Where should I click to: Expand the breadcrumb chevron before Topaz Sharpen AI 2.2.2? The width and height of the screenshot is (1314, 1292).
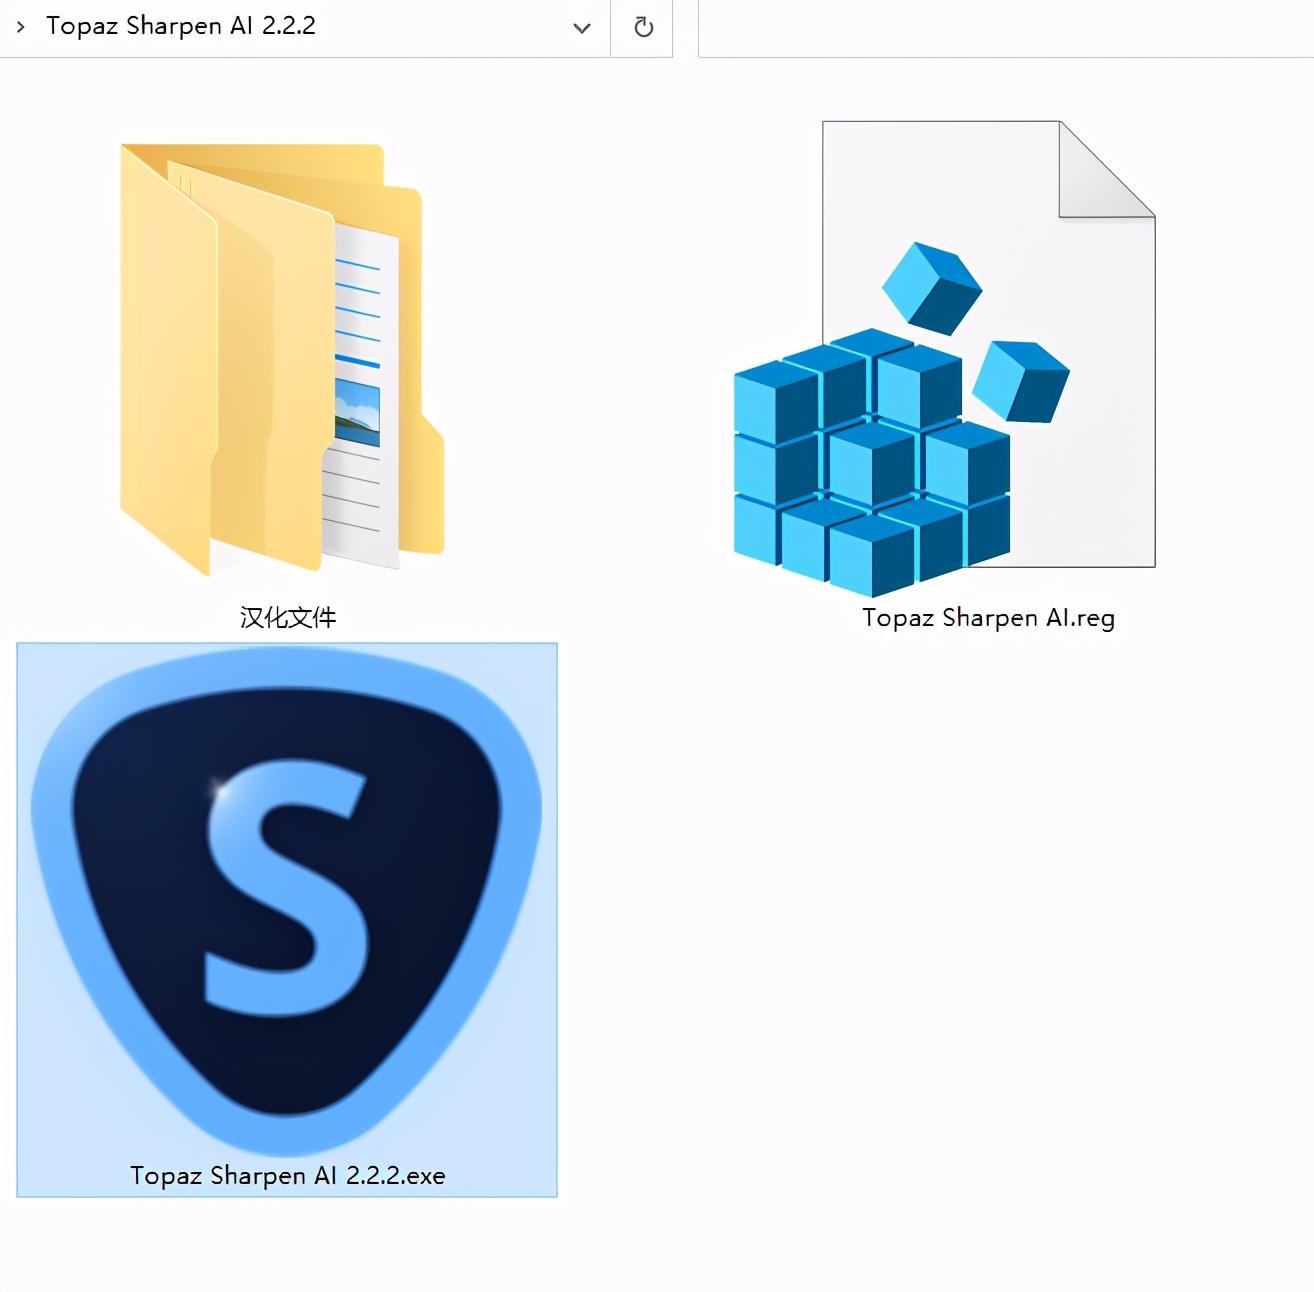[20, 27]
